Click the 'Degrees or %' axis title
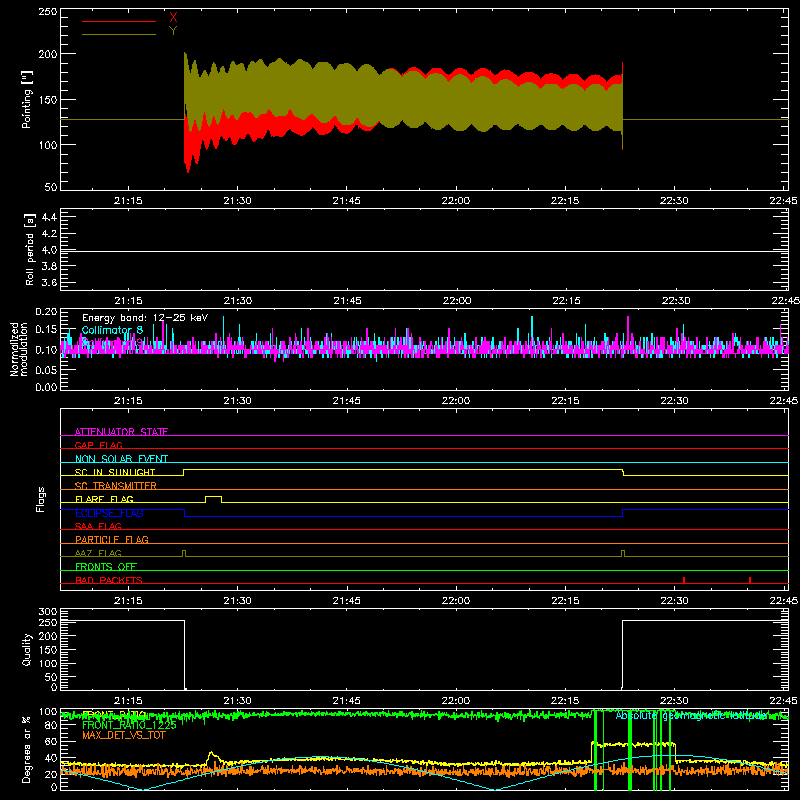 (x=27, y=749)
